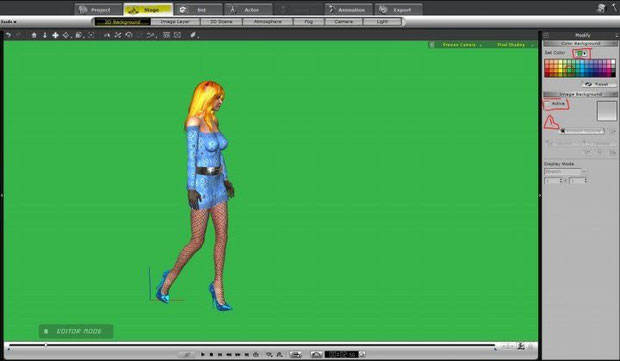This screenshot has height=361, width=620.
Task: Enable the Active image background checkbox
Action: [548, 104]
